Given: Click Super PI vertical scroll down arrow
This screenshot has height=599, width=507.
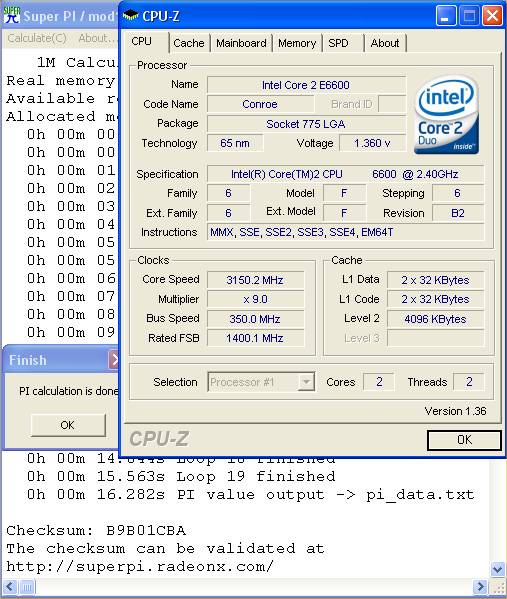Looking at the screenshot, I should pos(497,569).
